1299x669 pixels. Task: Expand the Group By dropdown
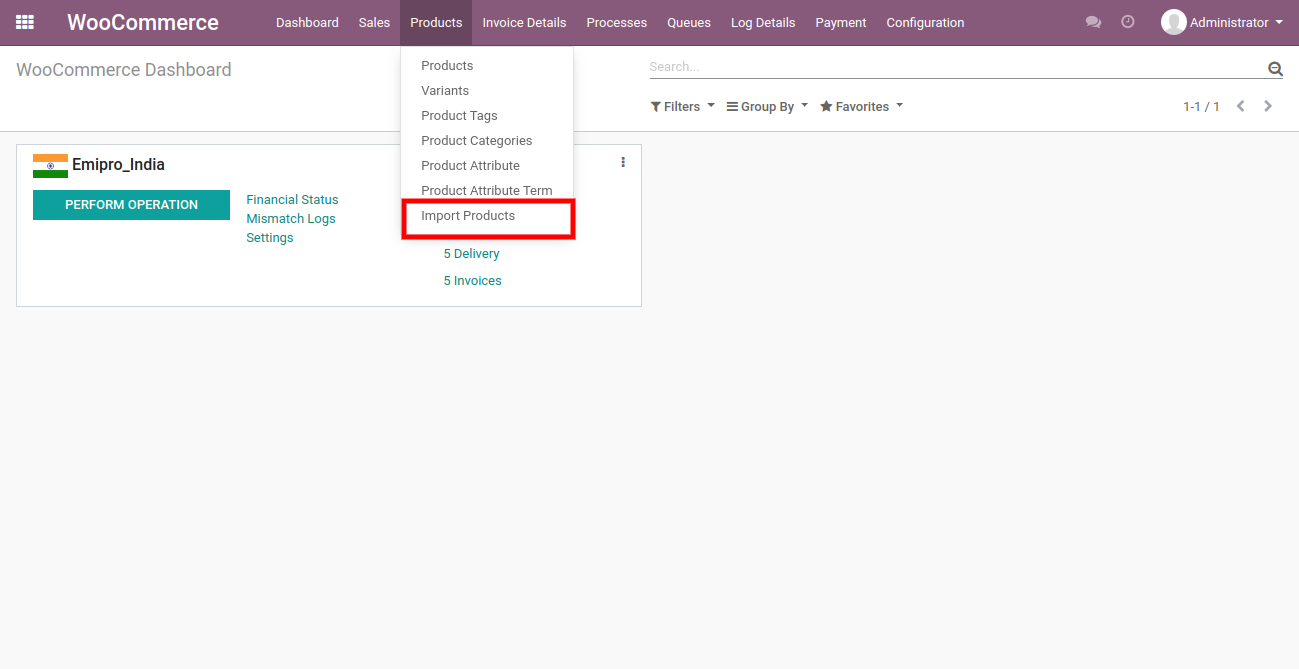tap(767, 106)
